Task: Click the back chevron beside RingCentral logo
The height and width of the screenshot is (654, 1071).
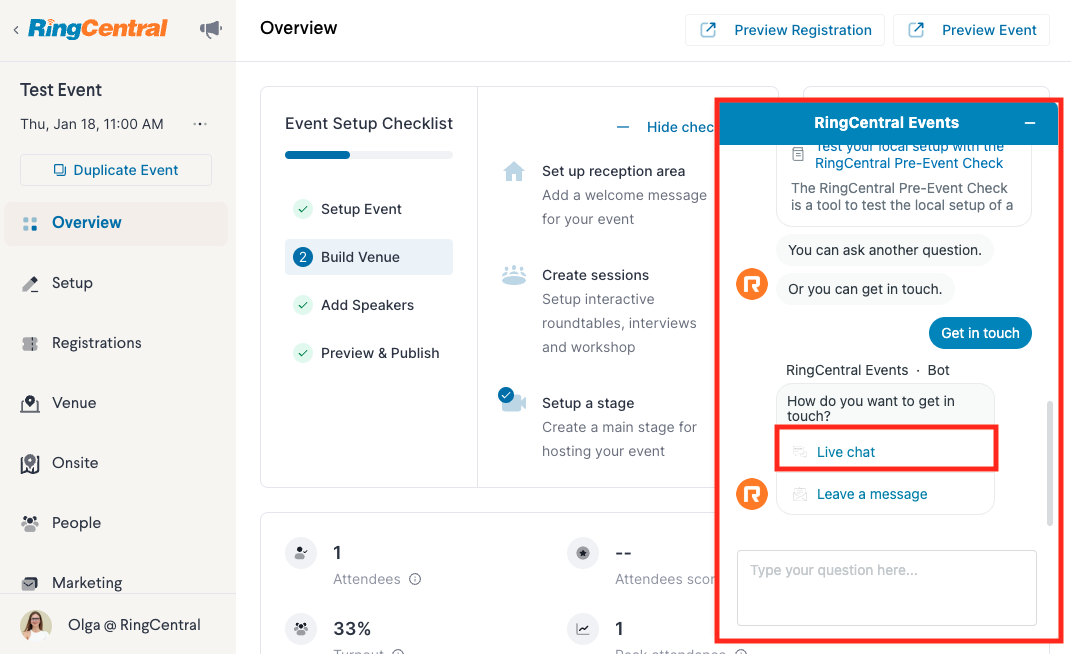Action: [16, 29]
